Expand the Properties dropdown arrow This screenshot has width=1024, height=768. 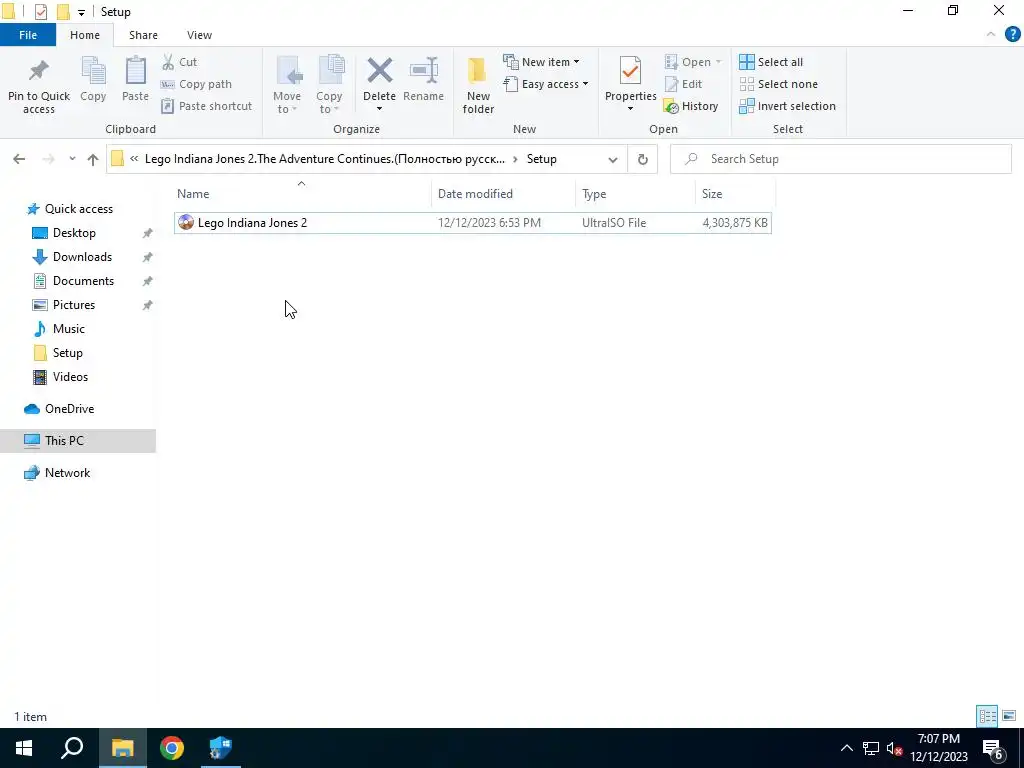click(x=630, y=109)
